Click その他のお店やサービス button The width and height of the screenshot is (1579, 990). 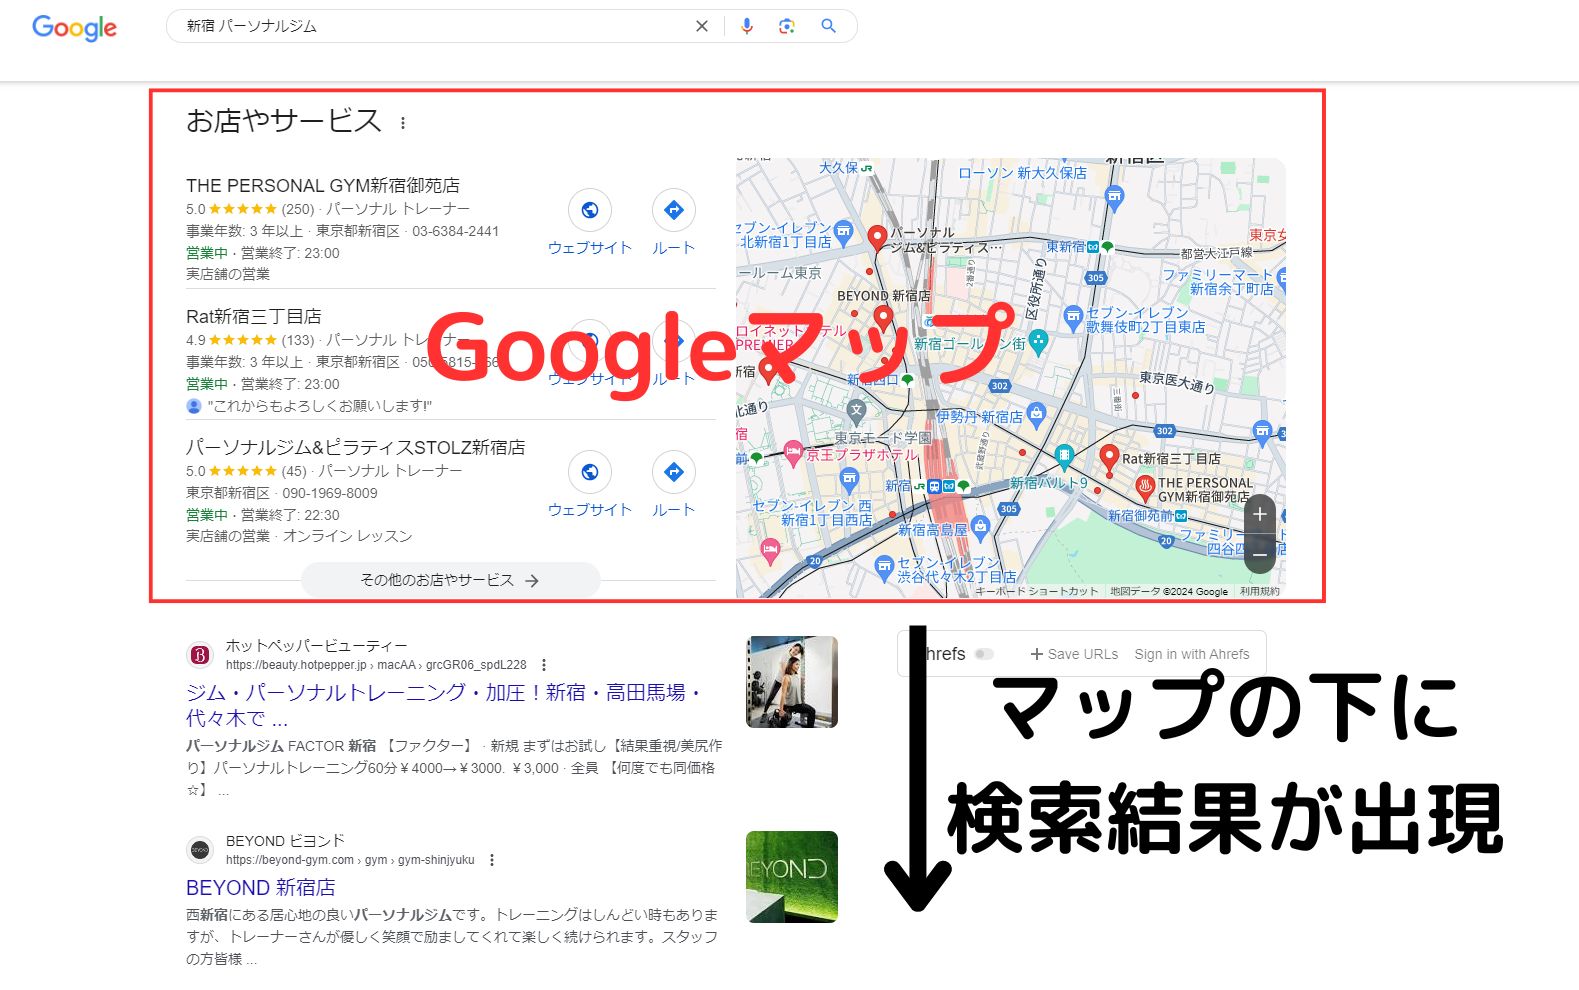pos(451,580)
